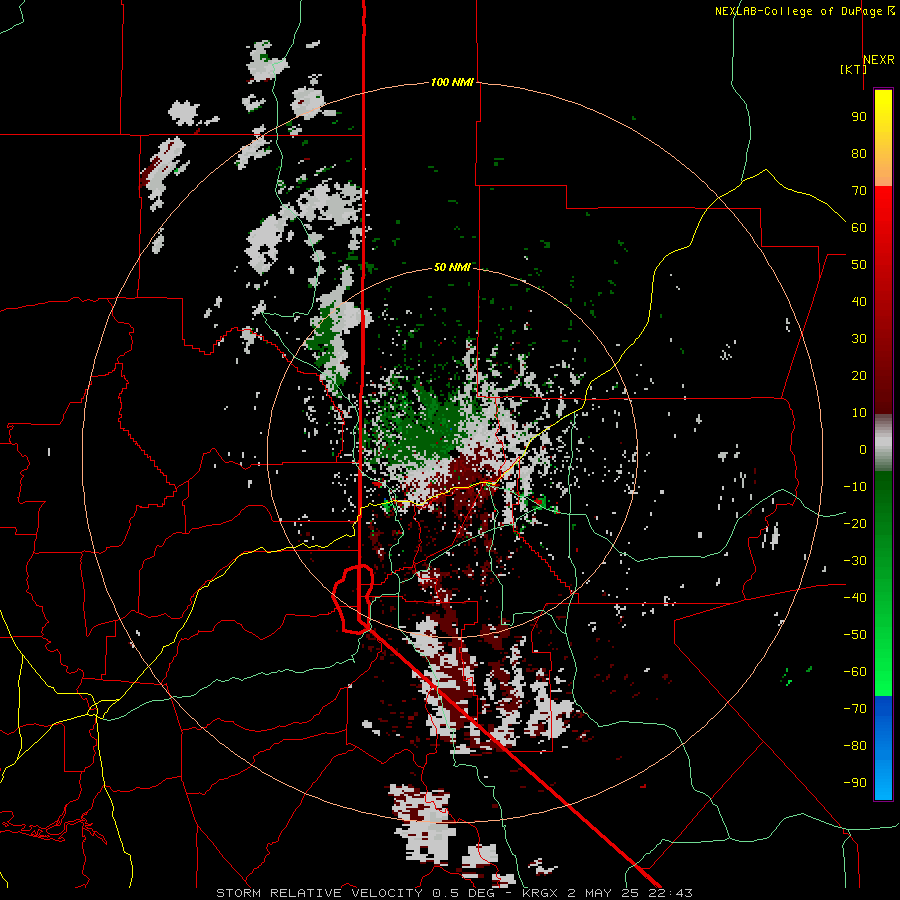Click the 60 value on the velocity scale
Viewport: 900px width, 900px height.
click(859, 228)
